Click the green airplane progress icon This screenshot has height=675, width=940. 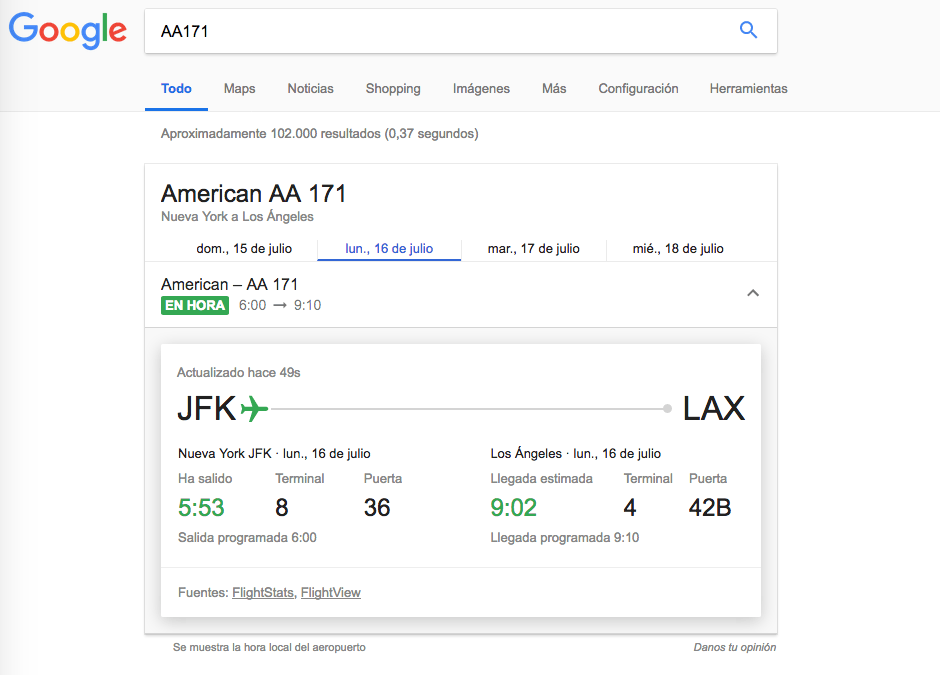coord(255,408)
